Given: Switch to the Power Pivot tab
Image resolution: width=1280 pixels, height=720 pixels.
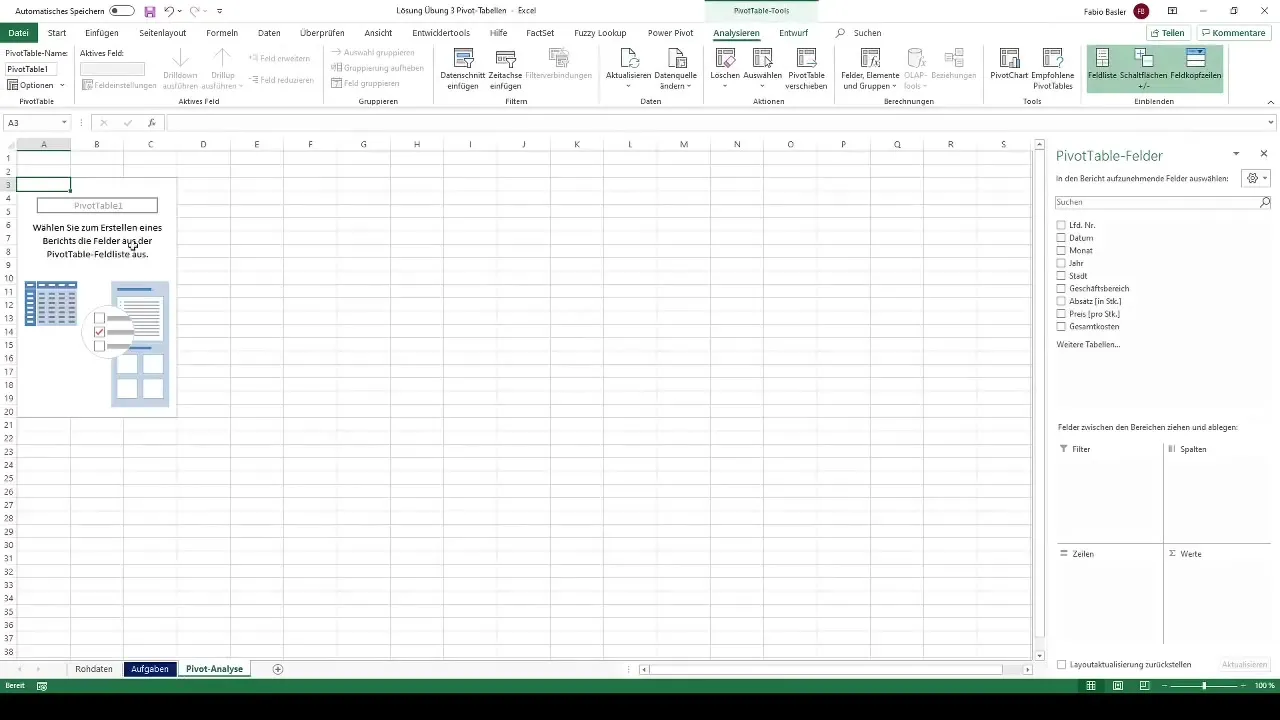Looking at the screenshot, I should click(x=670, y=33).
